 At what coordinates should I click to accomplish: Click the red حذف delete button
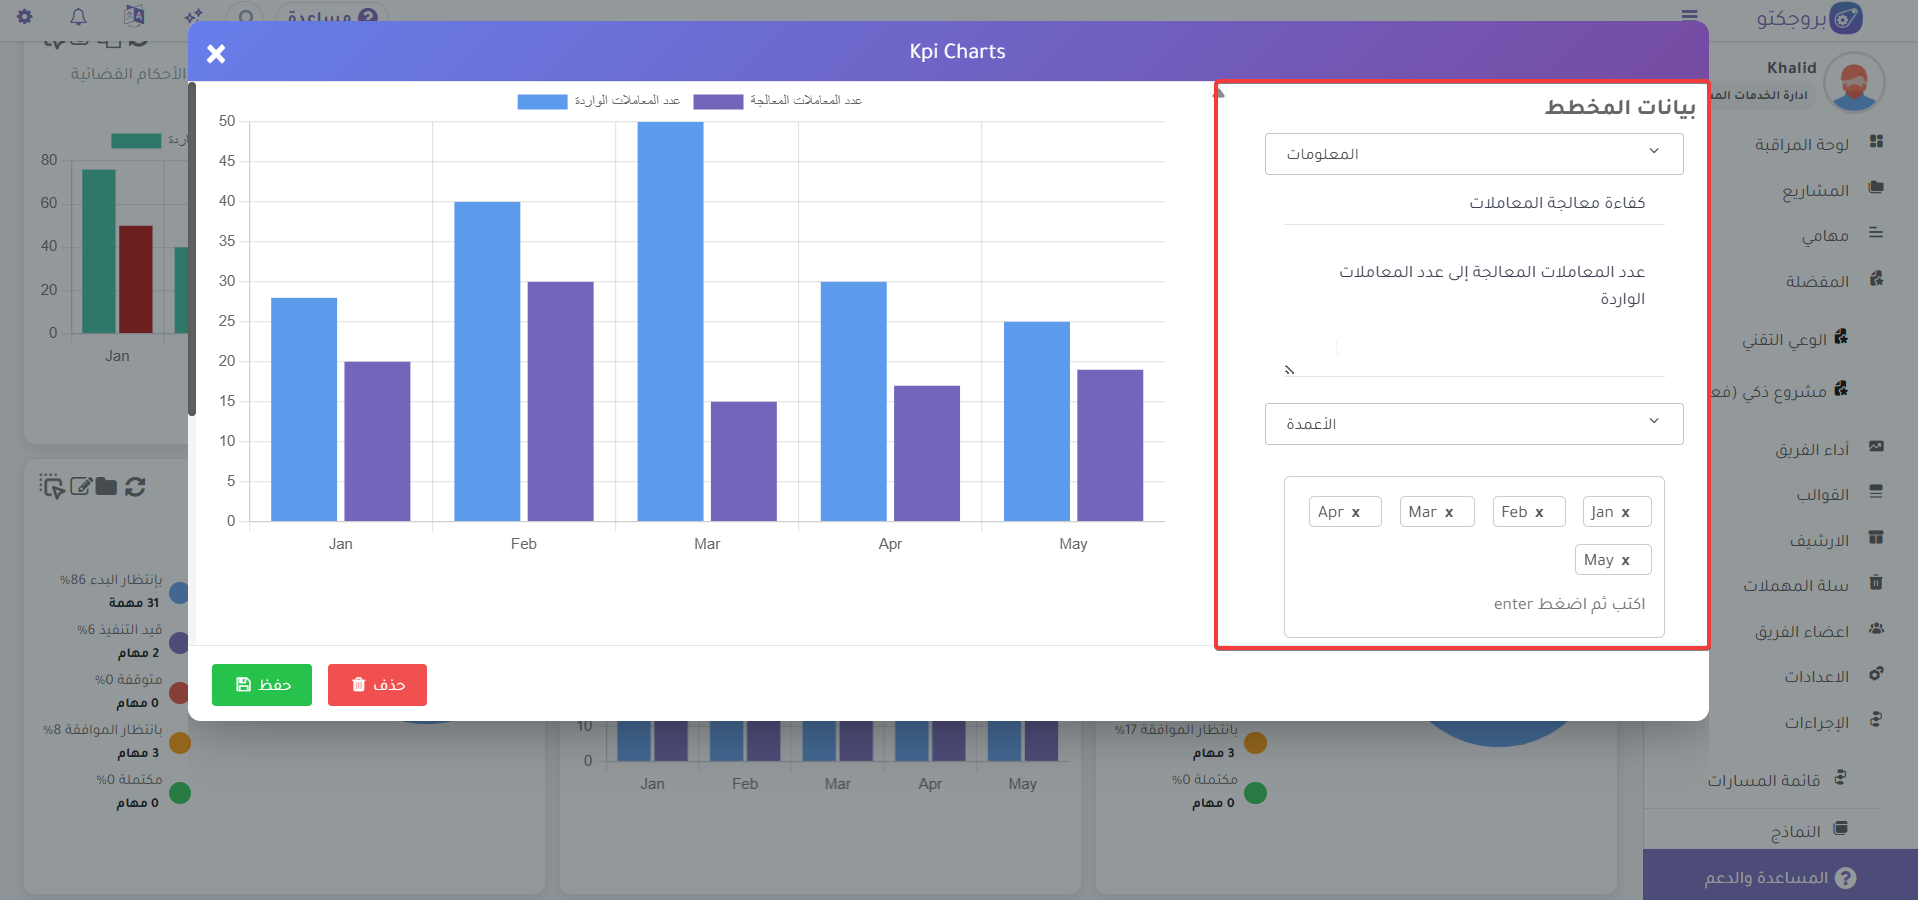(x=377, y=685)
